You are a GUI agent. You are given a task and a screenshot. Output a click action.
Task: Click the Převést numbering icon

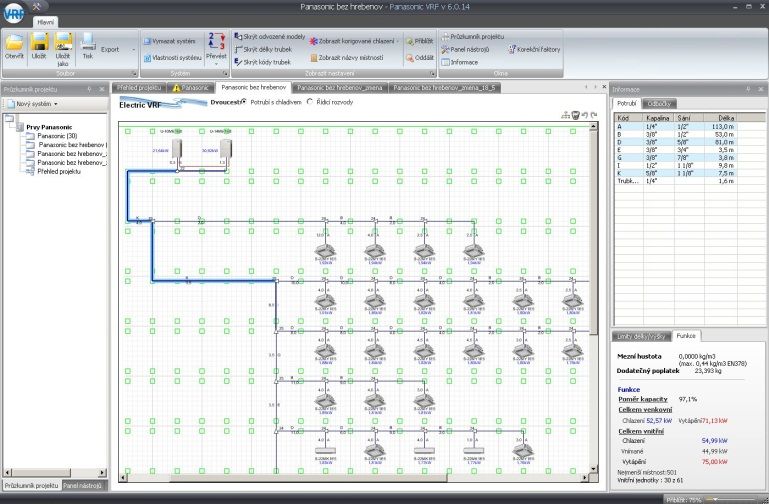(216, 41)
